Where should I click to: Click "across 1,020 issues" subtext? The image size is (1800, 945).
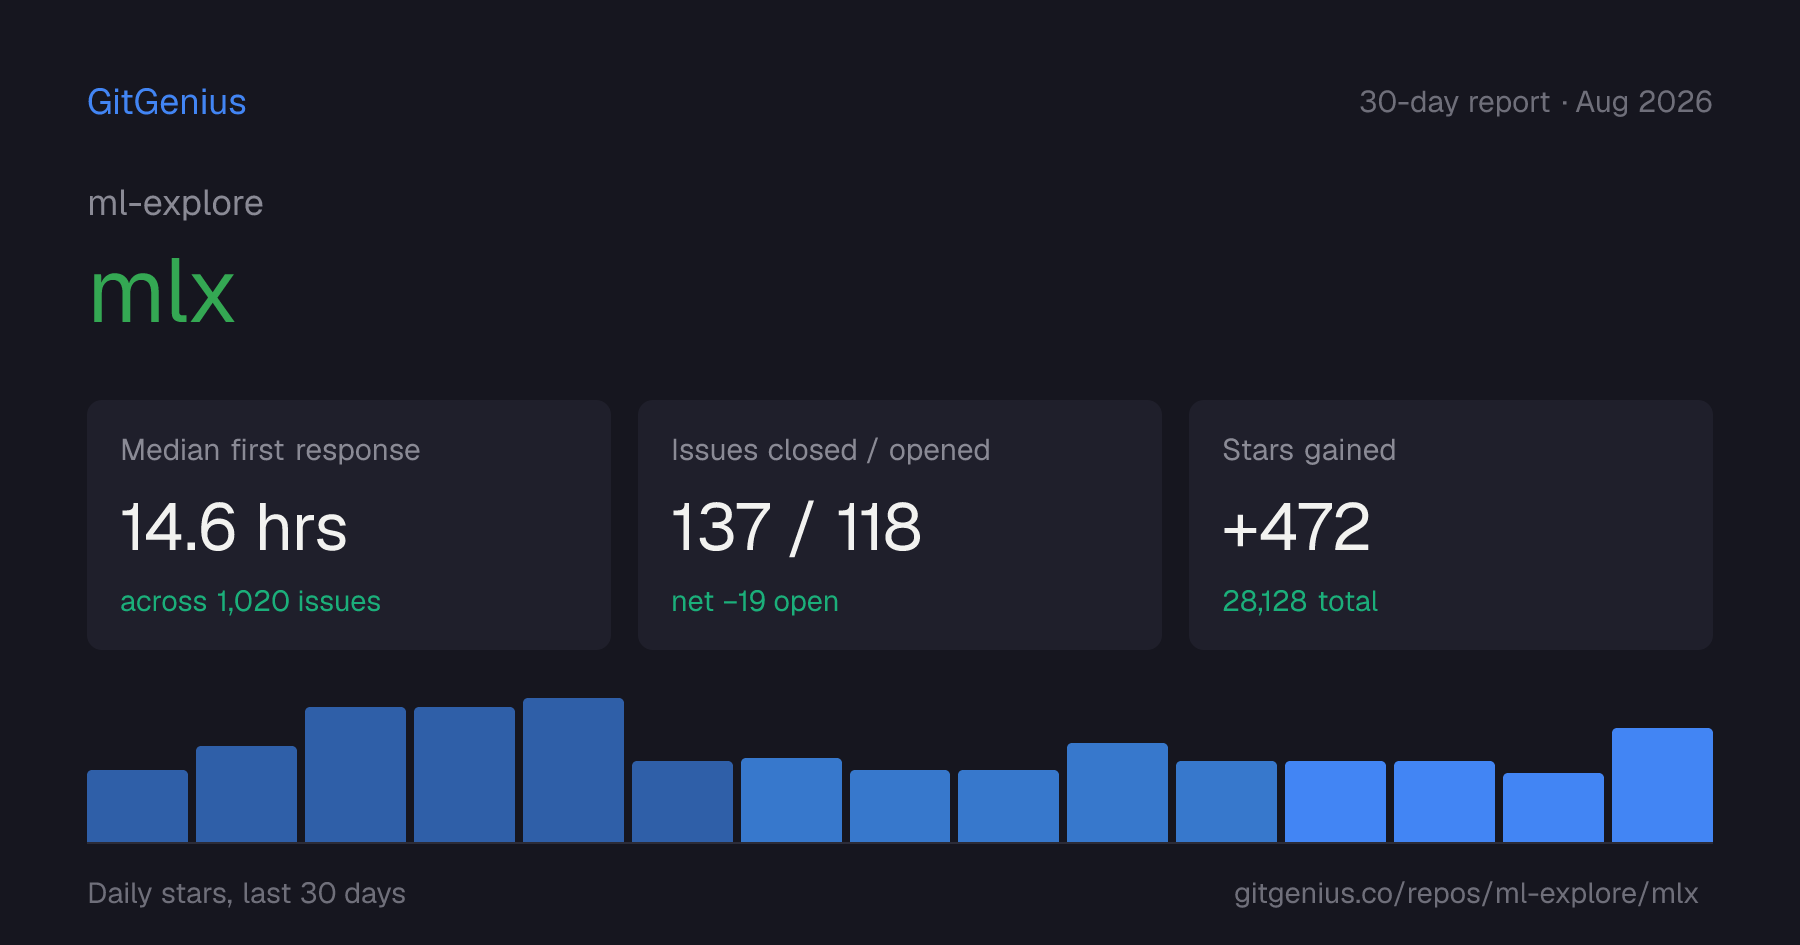point(250,601)
